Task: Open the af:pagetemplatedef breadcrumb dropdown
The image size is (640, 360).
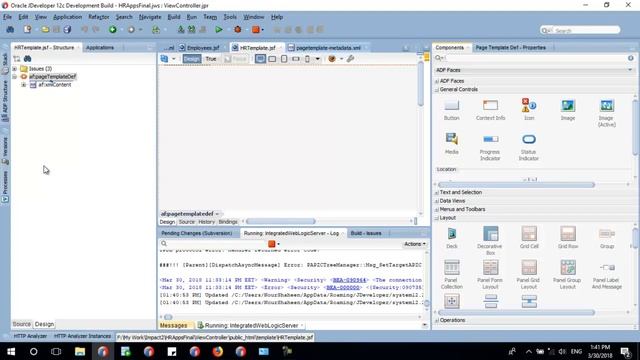Action: click(x=217, y=213)
